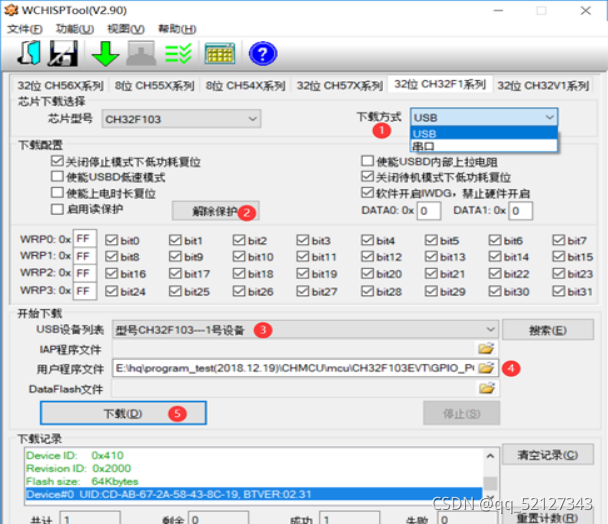
Task: Click the download log scrollbar thumb
Action: (x=491, y=483)
